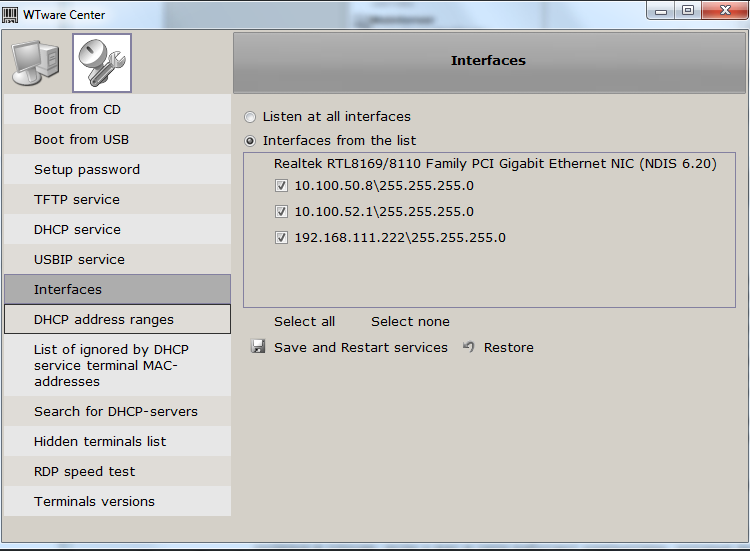The height and width of the screenshot is (551, 750).
Task: Toggle the 10.100.52.1 interface checkbox
Action: click(x=282, y=212)
